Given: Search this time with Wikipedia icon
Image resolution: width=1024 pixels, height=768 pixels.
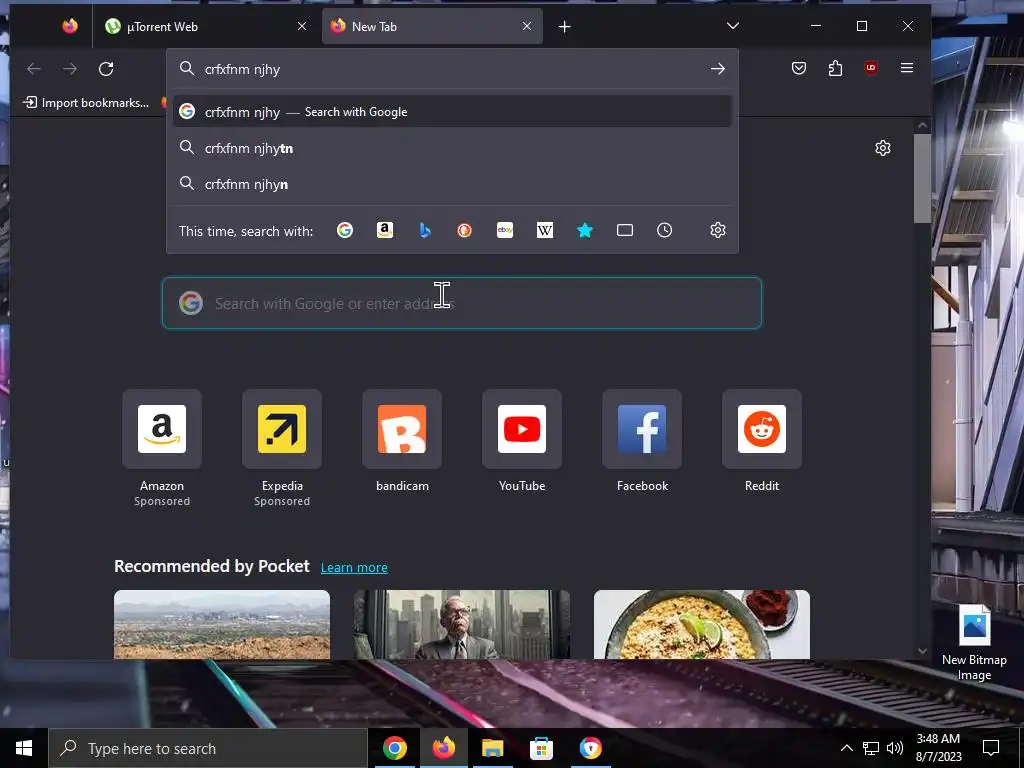Looking at the screenshot, I should tap(545, 230).
